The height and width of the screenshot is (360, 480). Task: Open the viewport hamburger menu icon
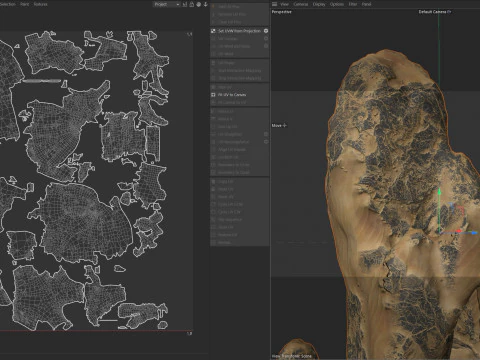pyautogui.click(x=274, y=4)
